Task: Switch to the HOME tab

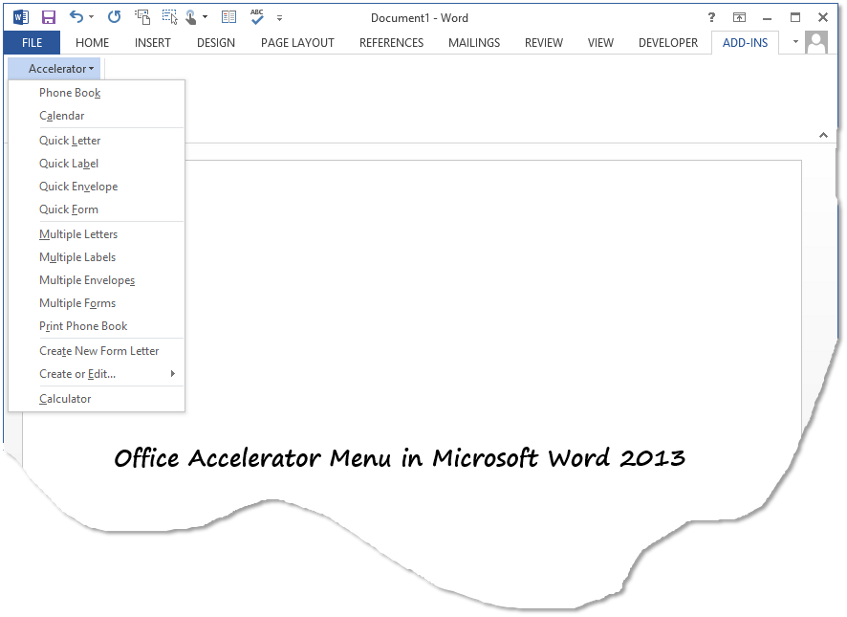Action: coord(92,43)
